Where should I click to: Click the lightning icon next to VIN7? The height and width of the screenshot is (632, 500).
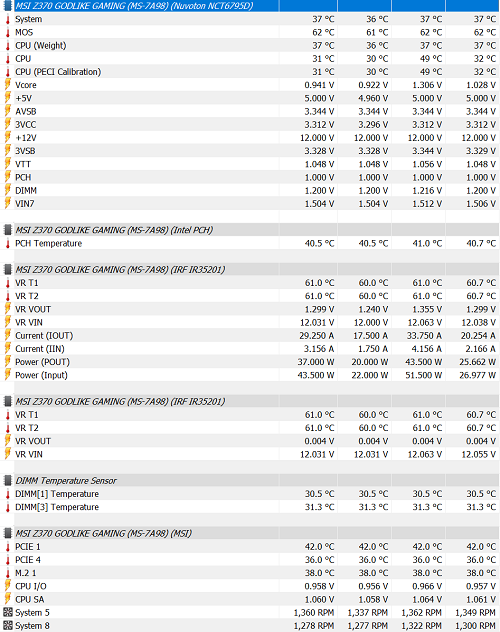7,204
